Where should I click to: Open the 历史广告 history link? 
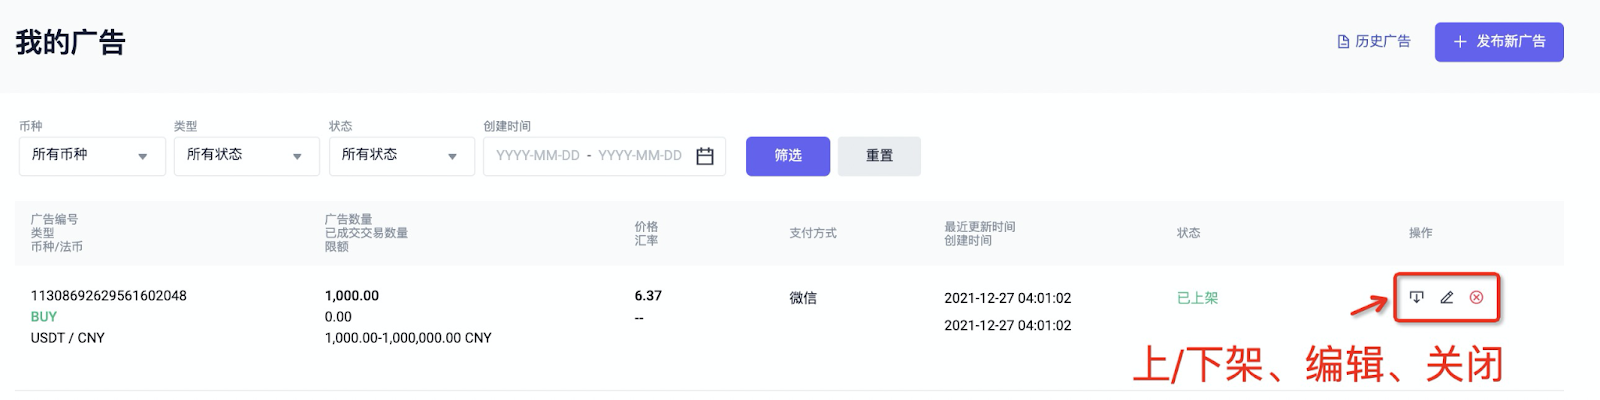tap(1382, 42)
